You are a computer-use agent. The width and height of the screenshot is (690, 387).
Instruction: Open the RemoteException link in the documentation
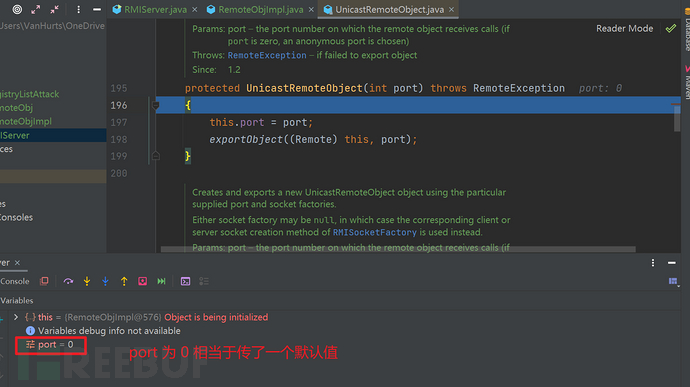267,55
